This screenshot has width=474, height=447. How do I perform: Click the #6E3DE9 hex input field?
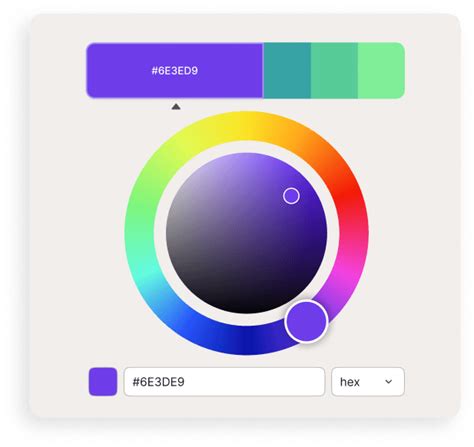point(224,382)
